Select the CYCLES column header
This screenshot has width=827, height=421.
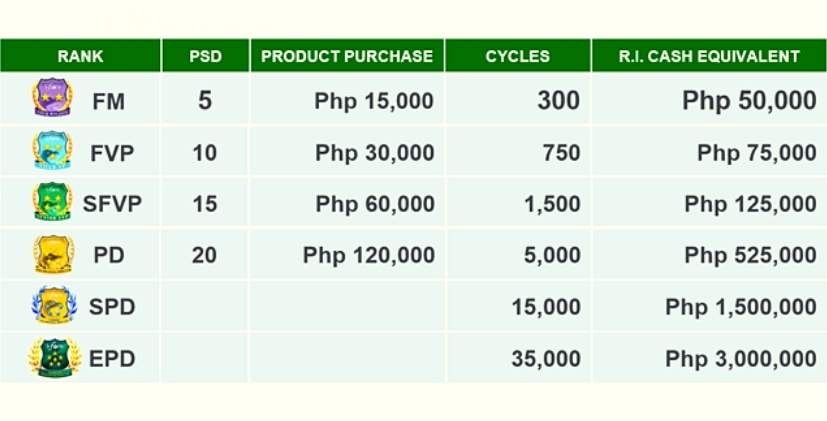click(517, 55)
